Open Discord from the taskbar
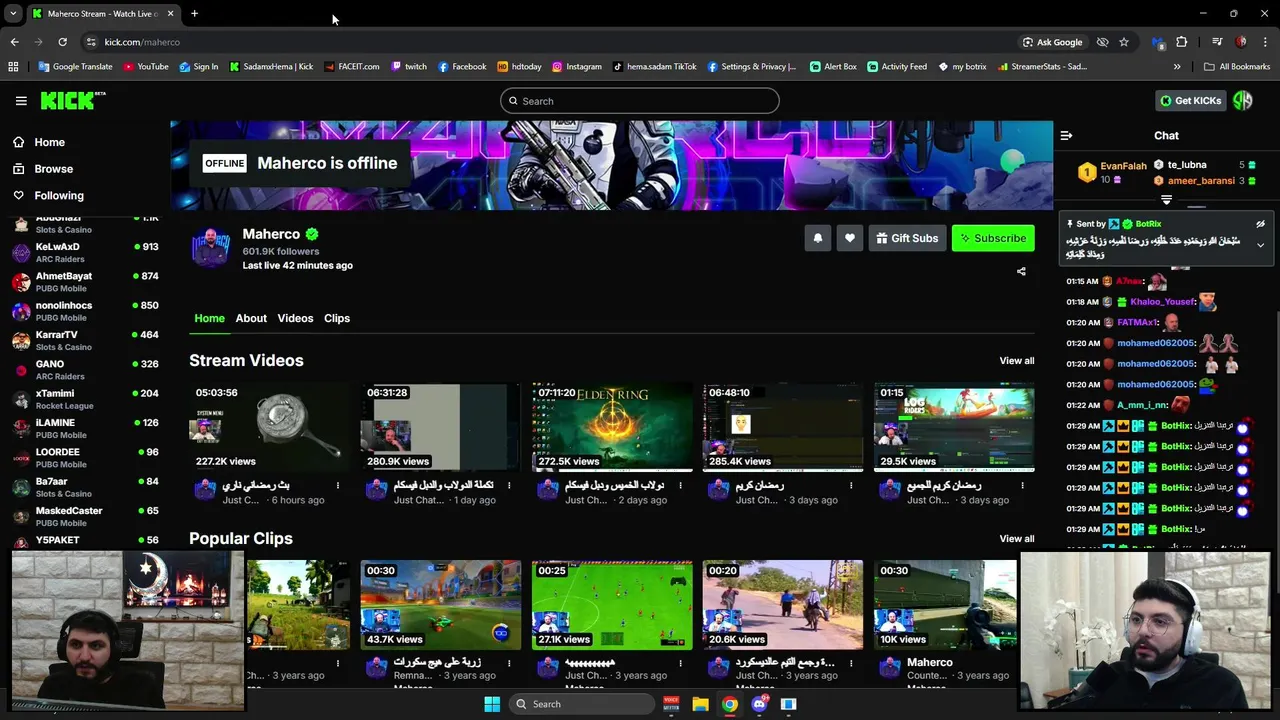 coord(759,704)
